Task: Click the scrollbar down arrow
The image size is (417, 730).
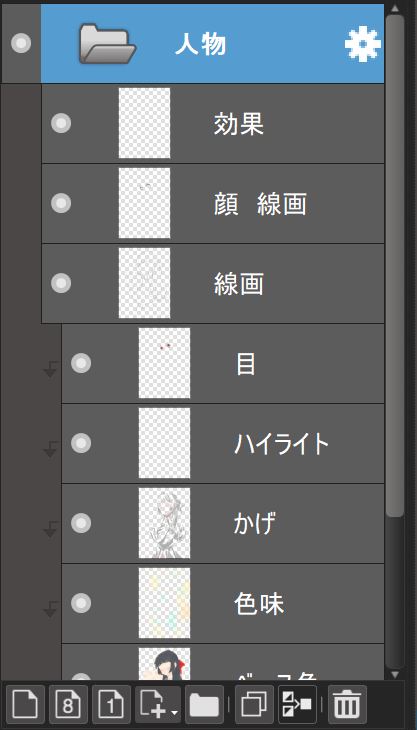Action: [395, 675]
